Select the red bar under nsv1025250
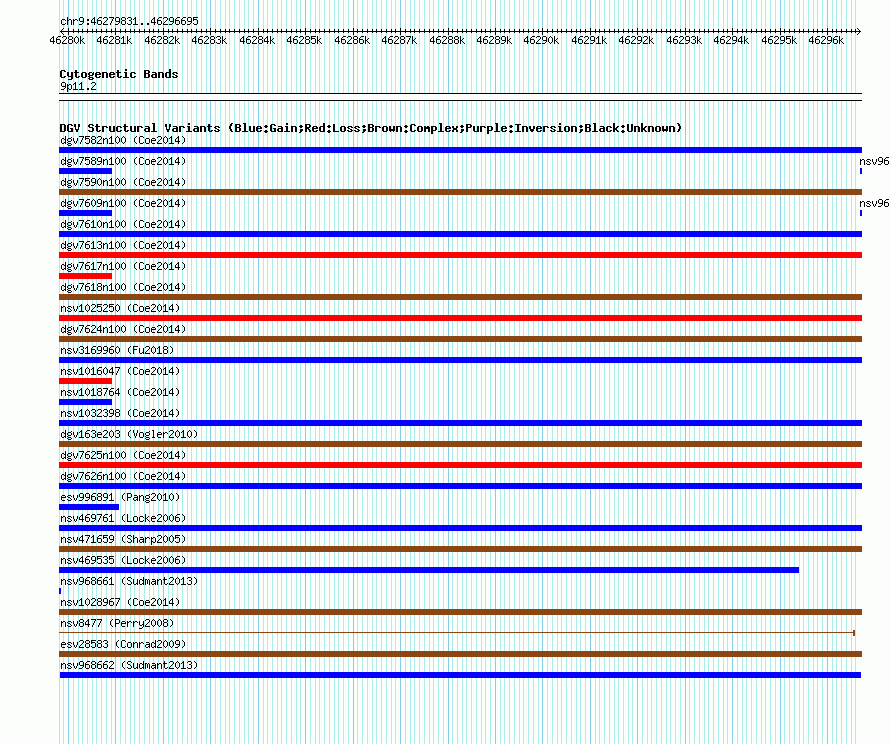890x744 pixels. (460, 318)
